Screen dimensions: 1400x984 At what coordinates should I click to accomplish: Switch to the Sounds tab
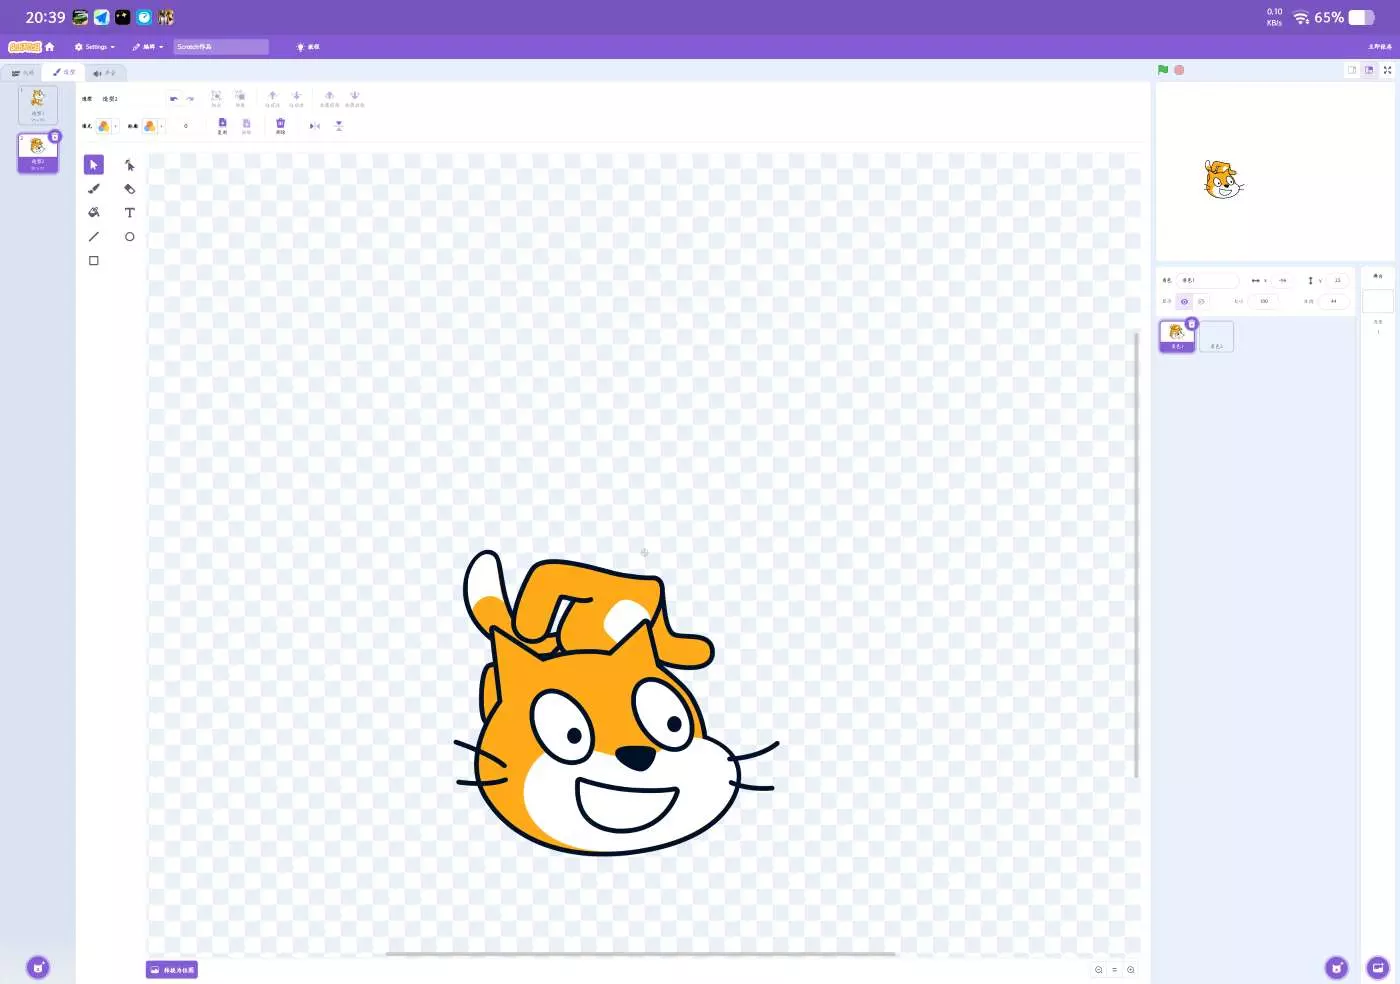click(104, 73)
